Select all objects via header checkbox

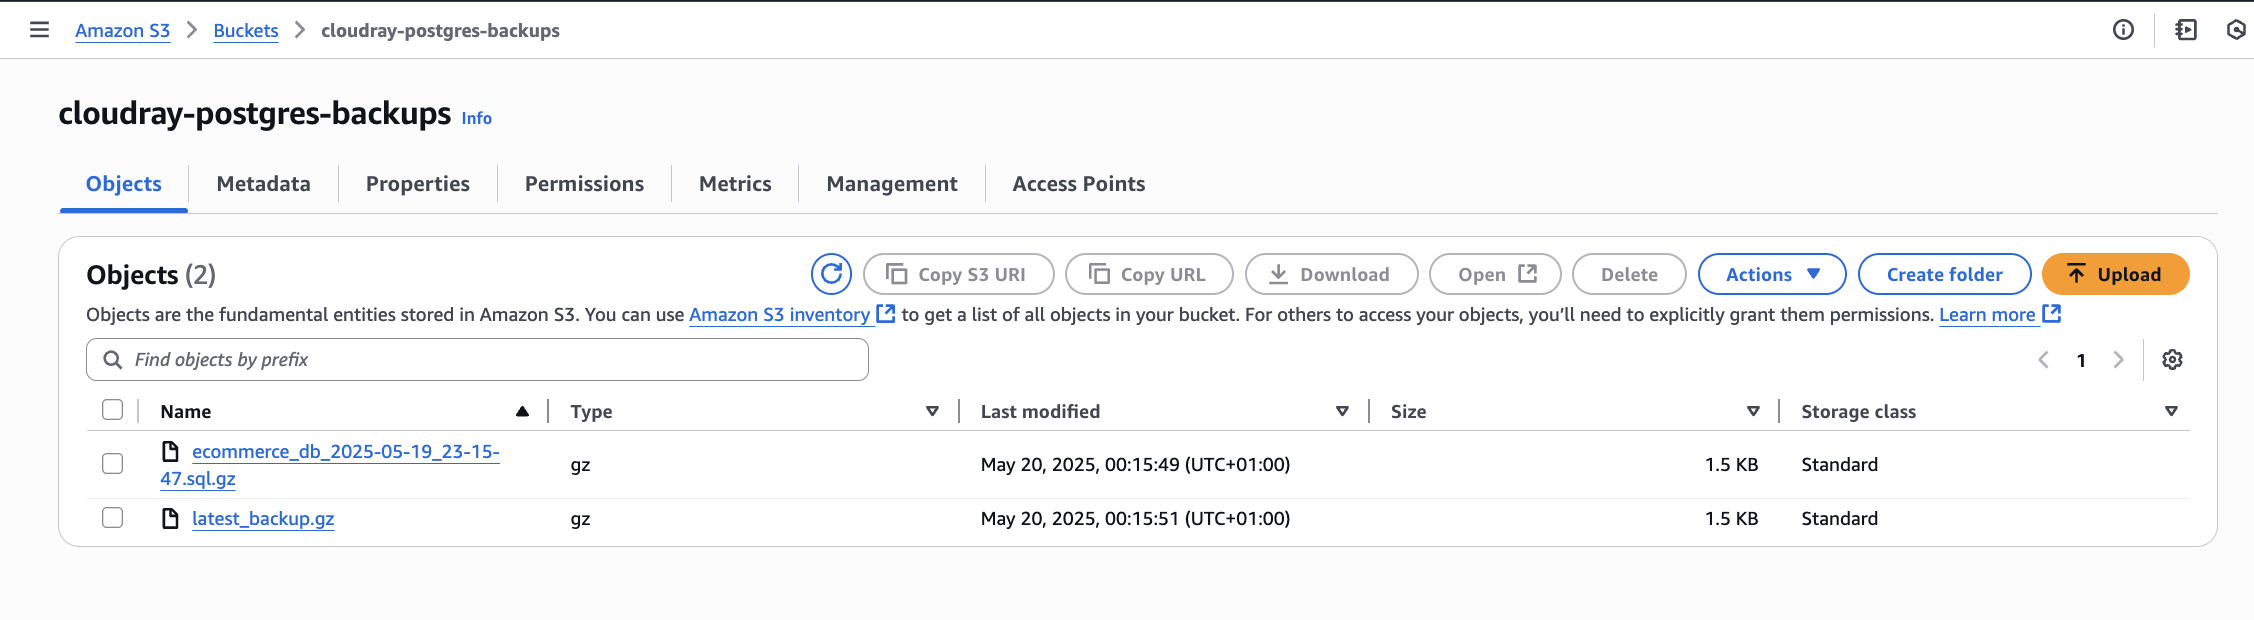pos(112,409)
